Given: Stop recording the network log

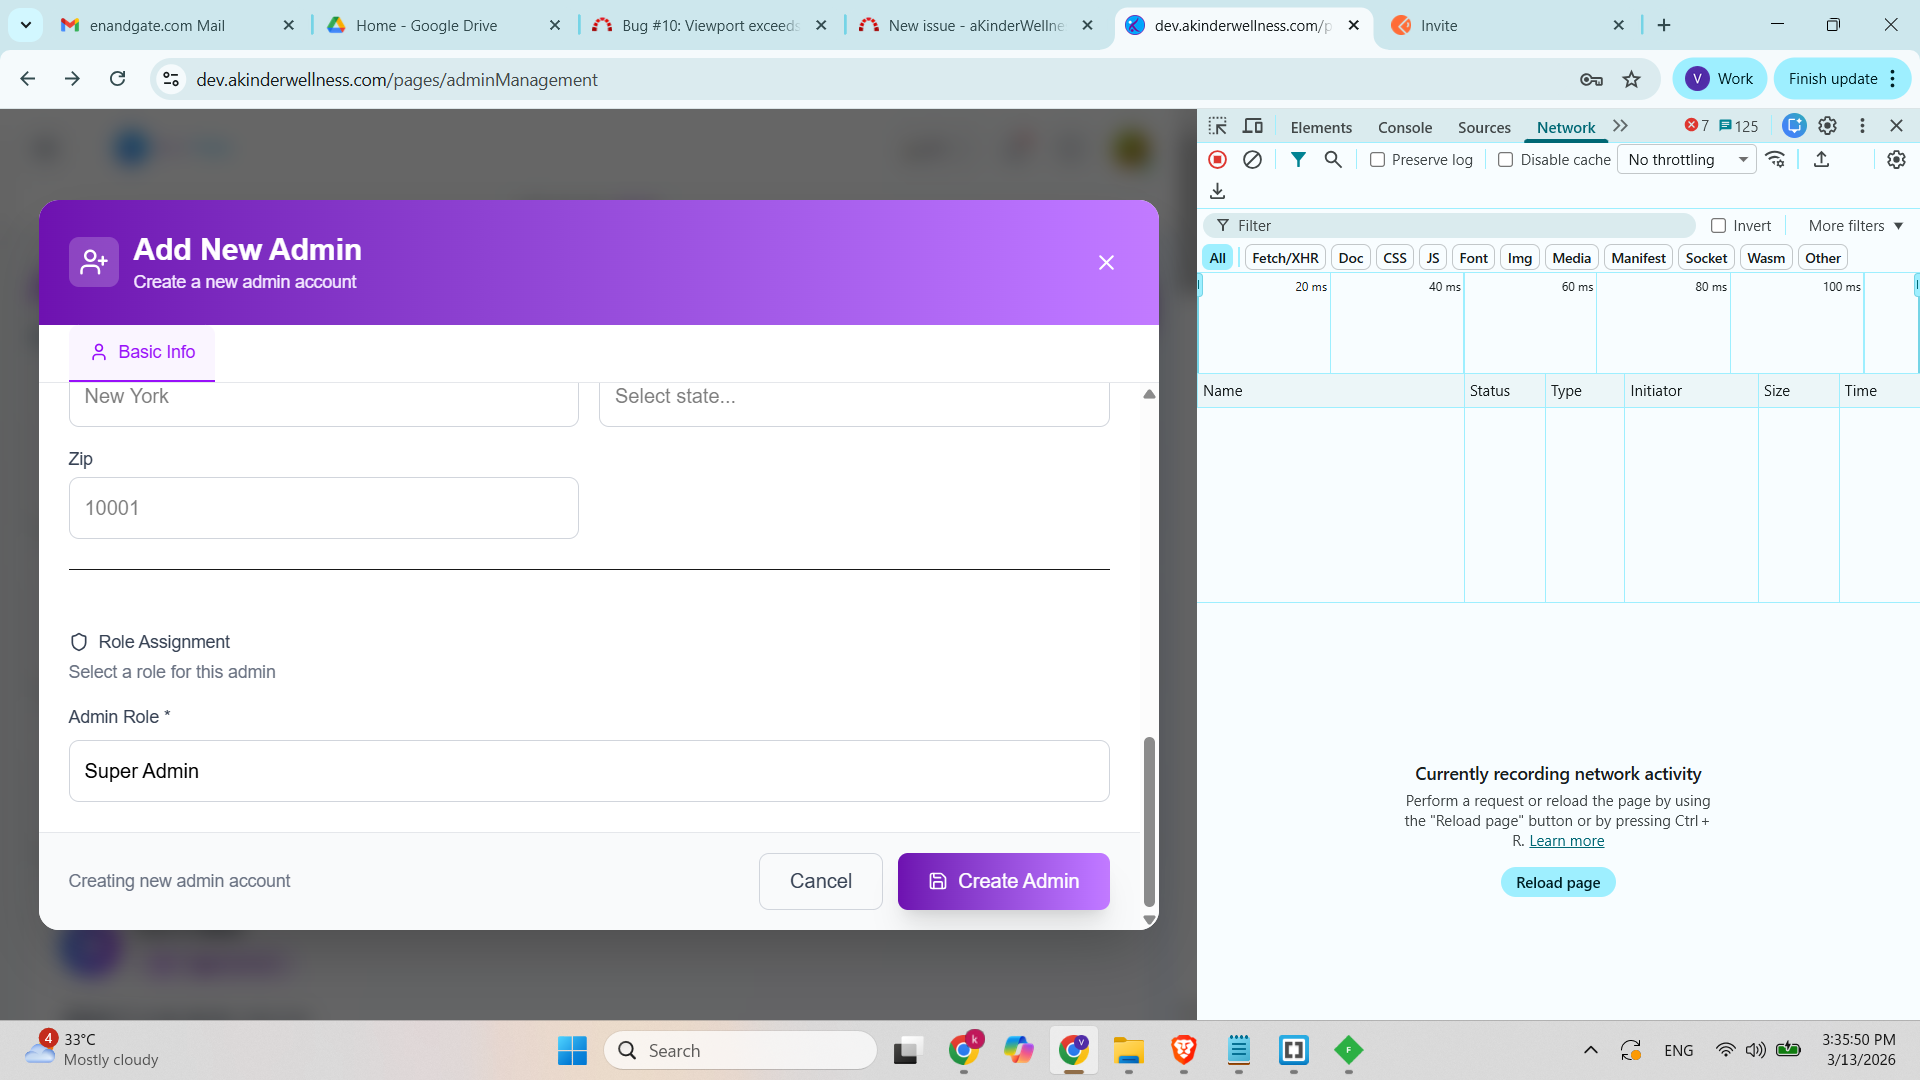Looking at the screenshot, I should [1217, 160].
